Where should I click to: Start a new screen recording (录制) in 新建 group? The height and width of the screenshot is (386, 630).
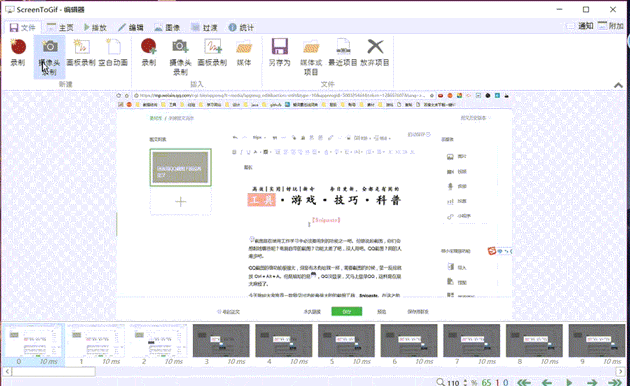(x=18, y=53)
